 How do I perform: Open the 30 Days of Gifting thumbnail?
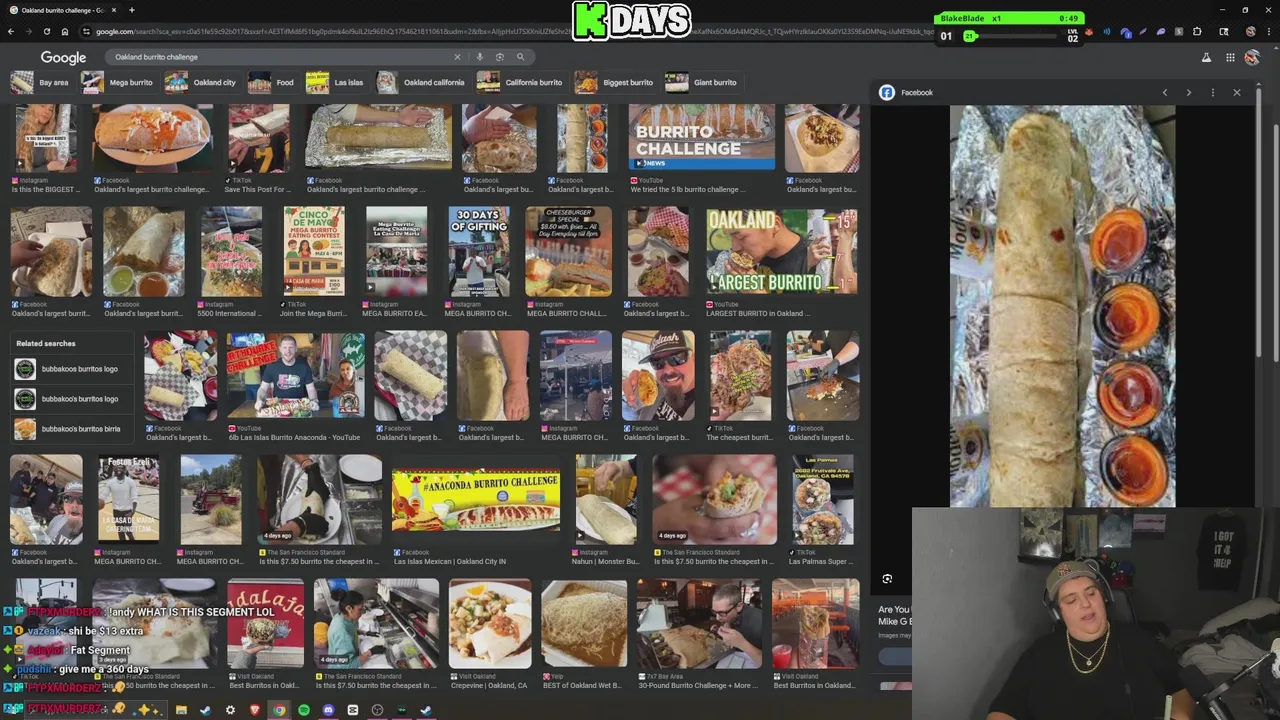(478, 252)
